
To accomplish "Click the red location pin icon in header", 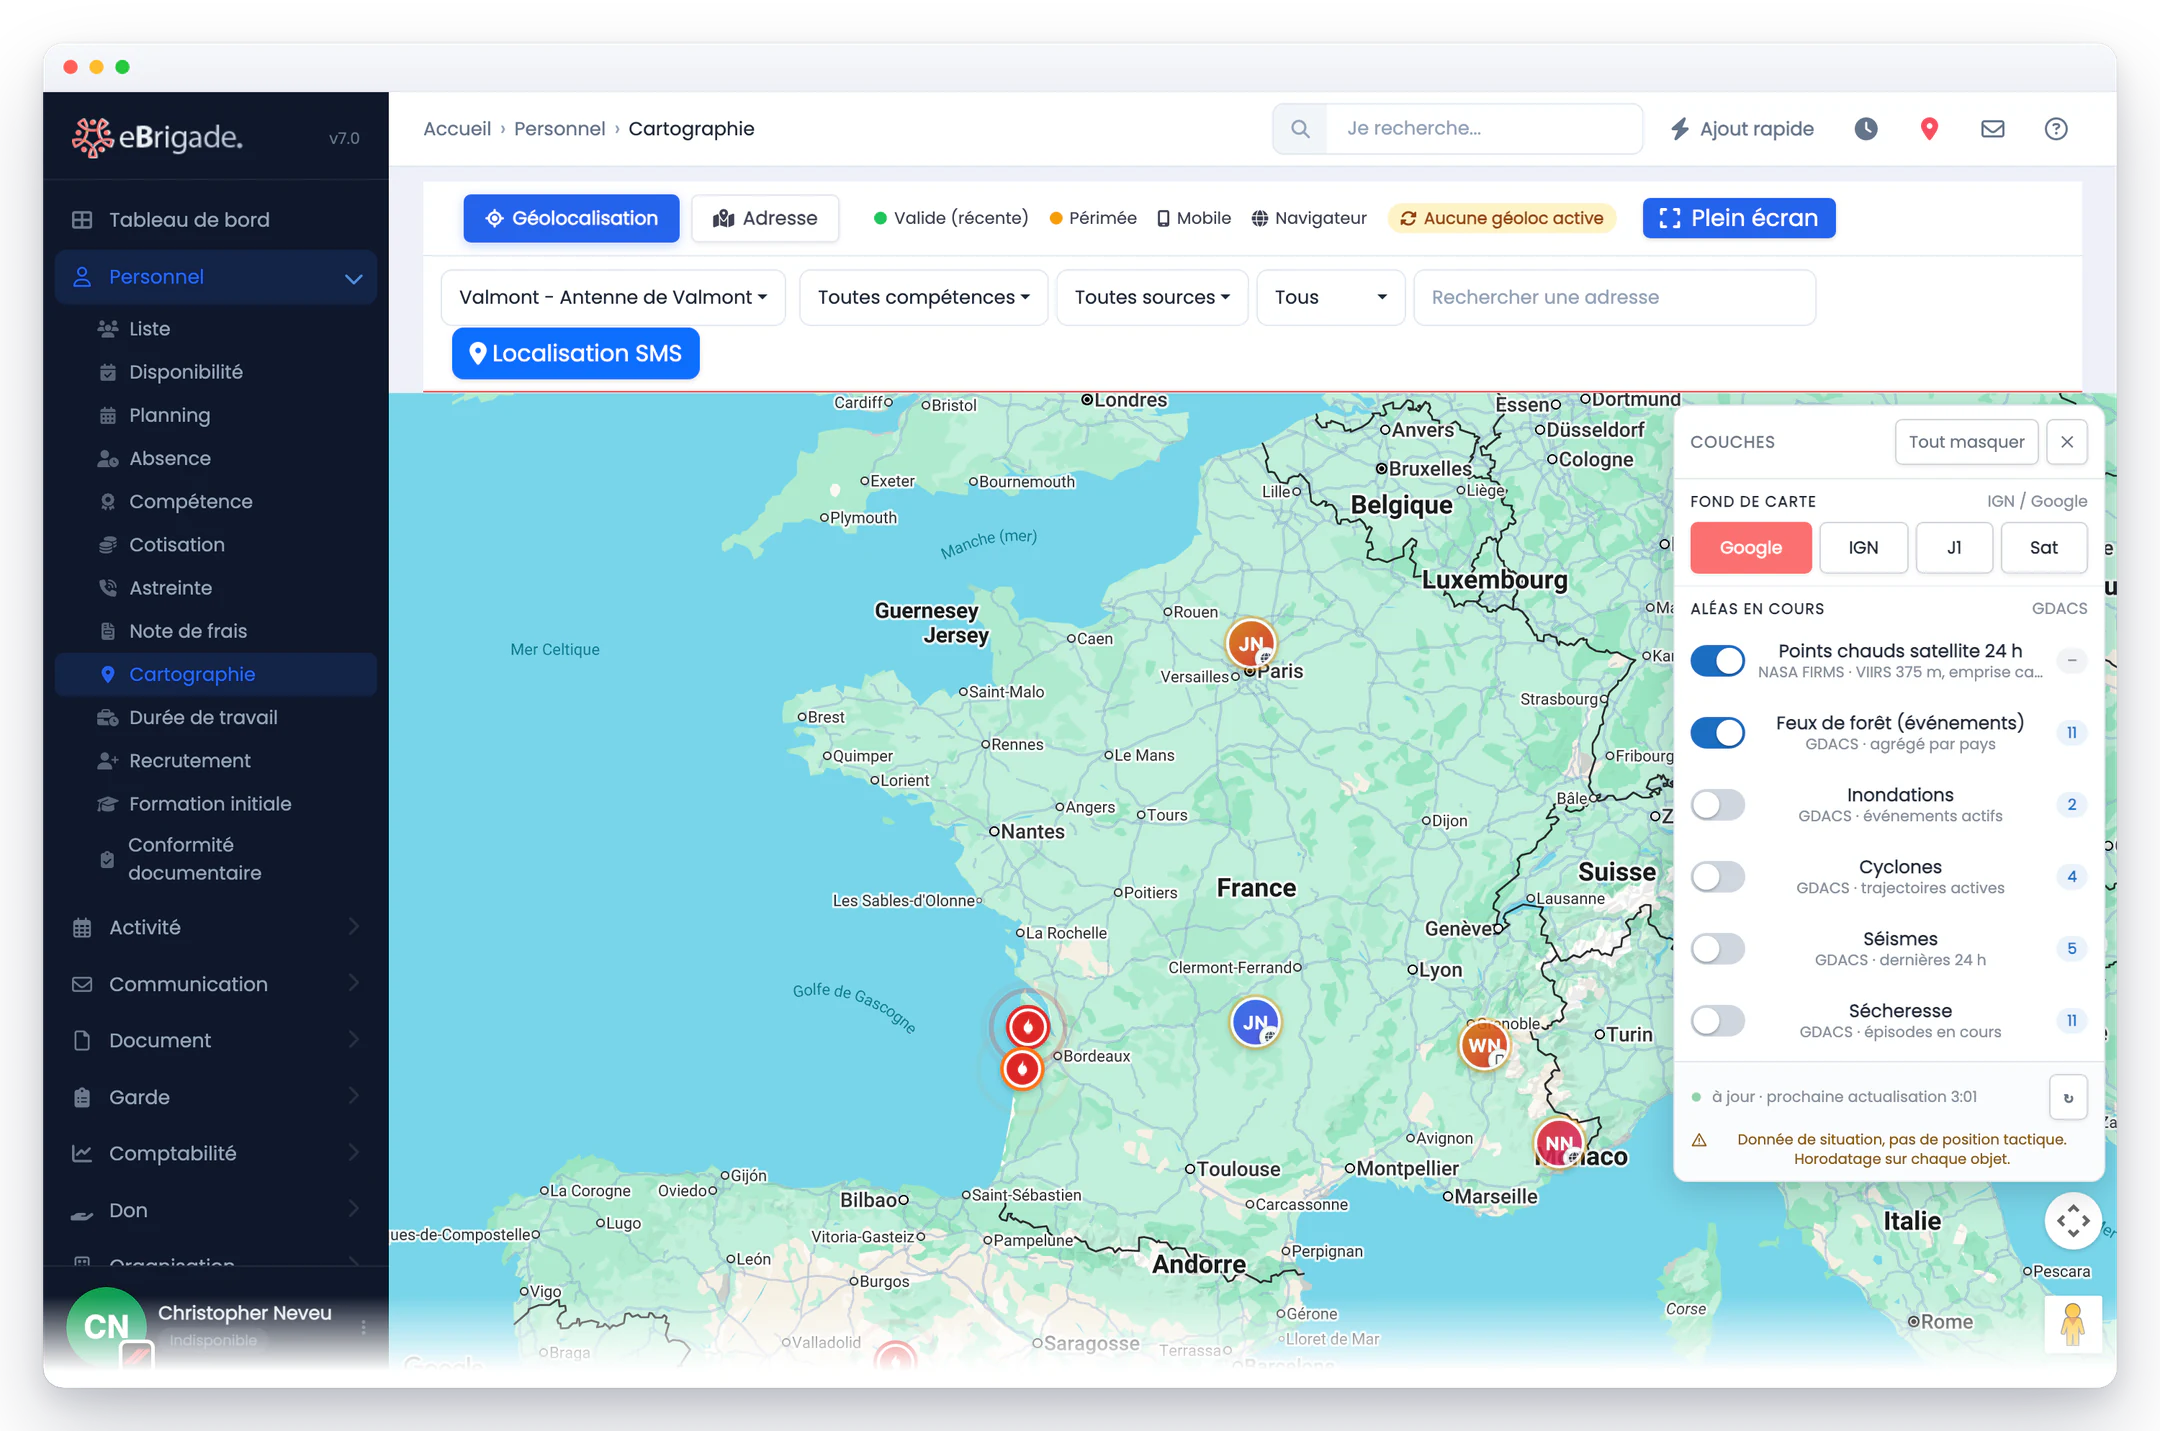I will [1929, 129].
